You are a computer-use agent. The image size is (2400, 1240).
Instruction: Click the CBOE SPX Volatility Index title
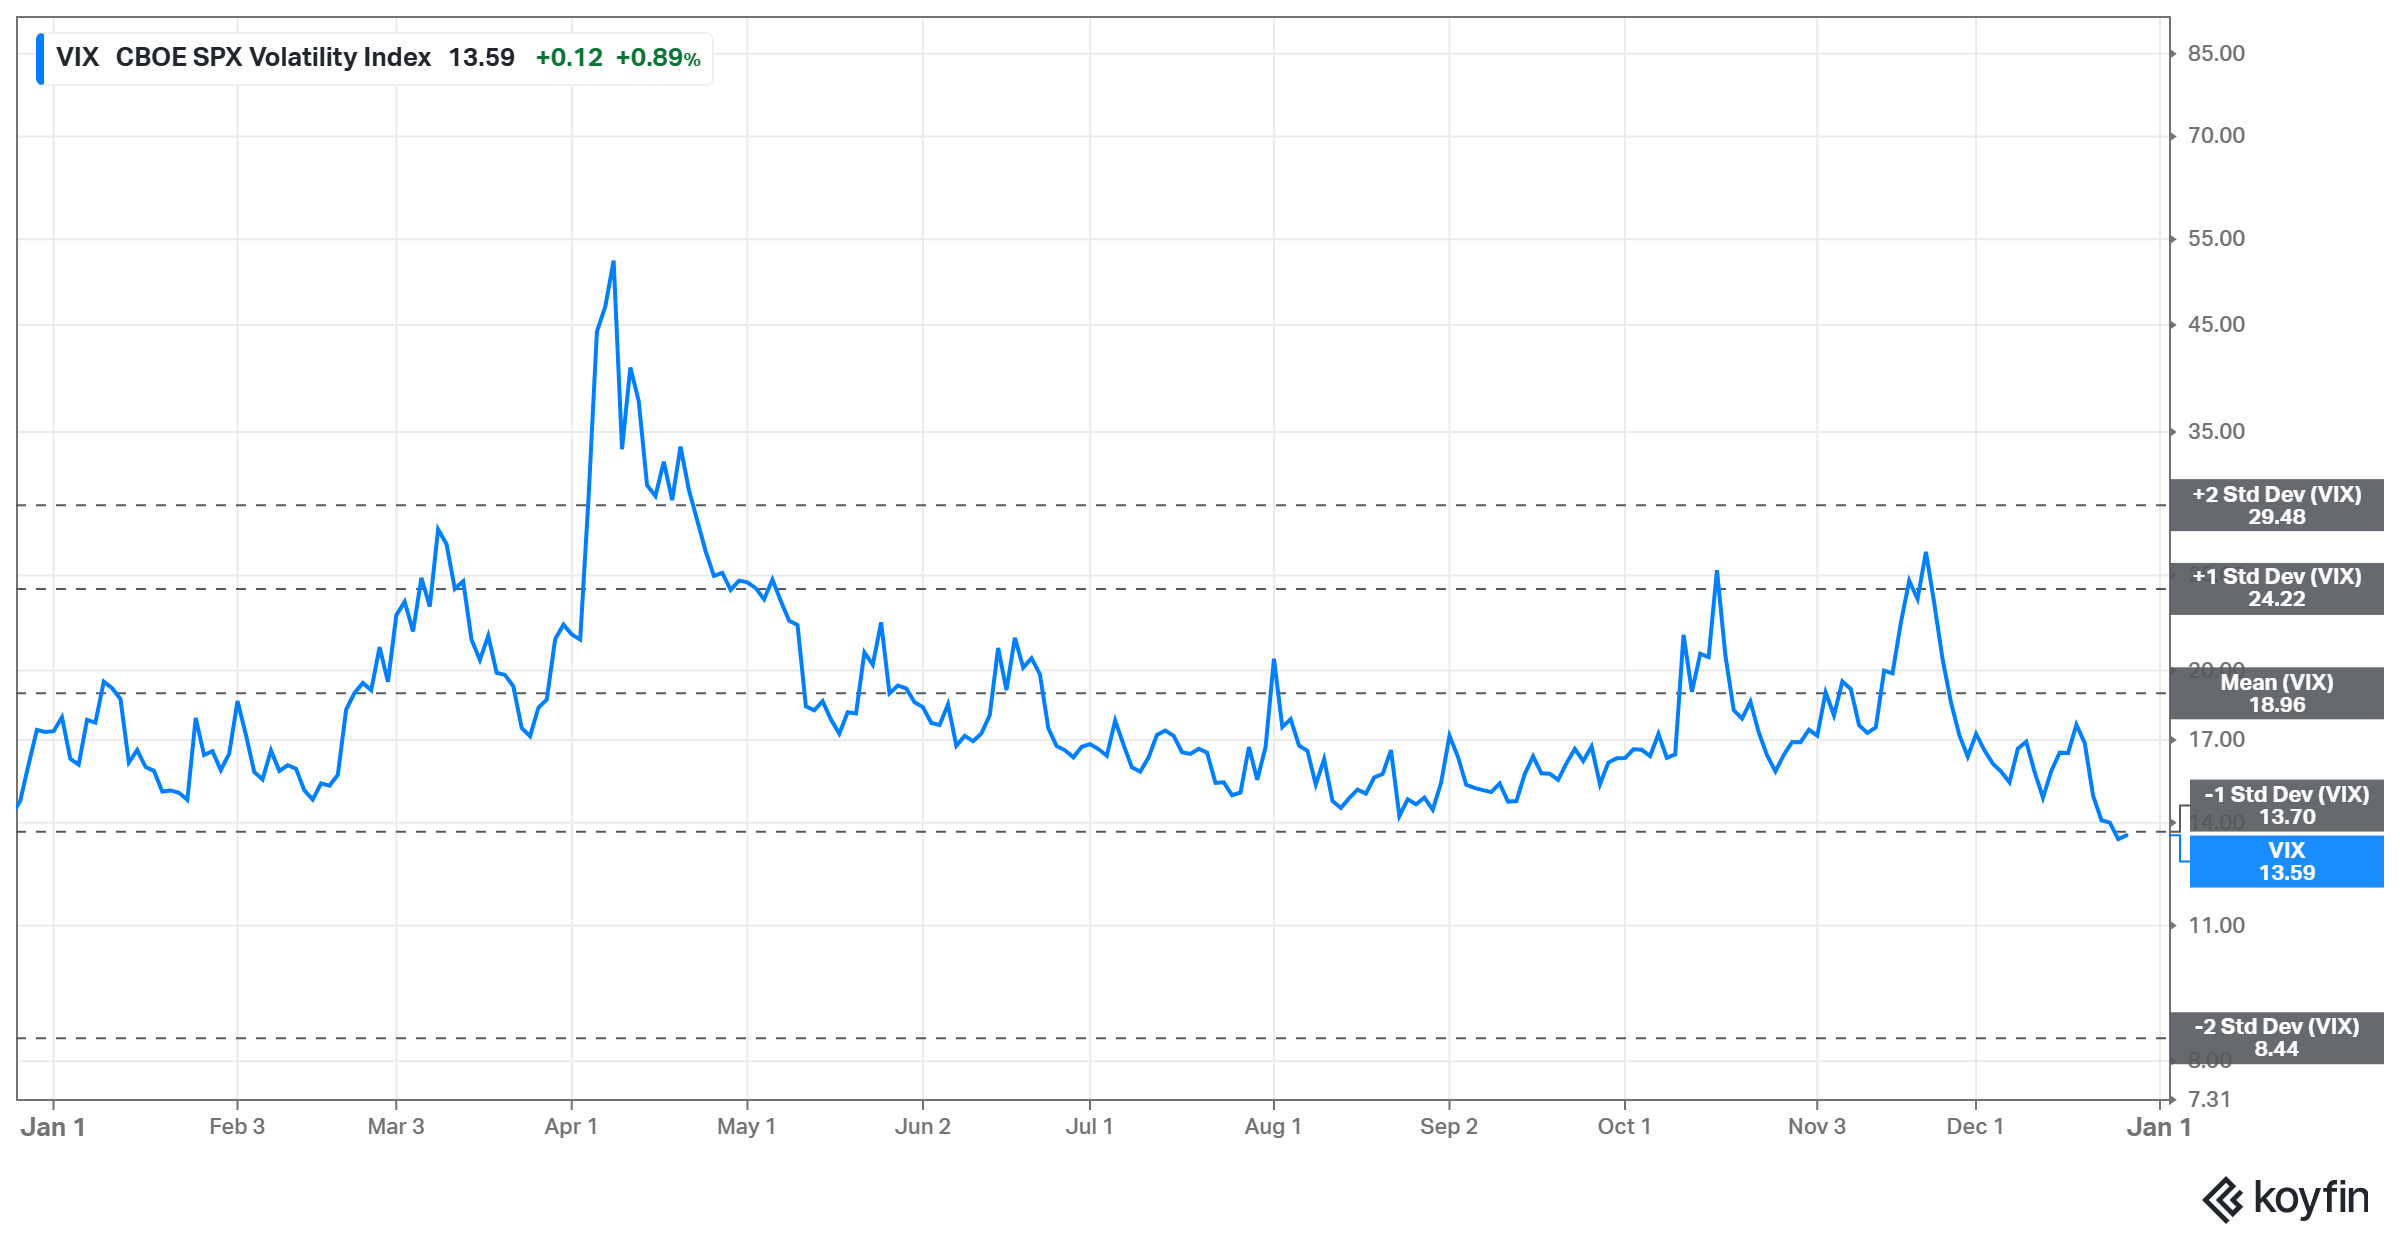coord(273,58)
